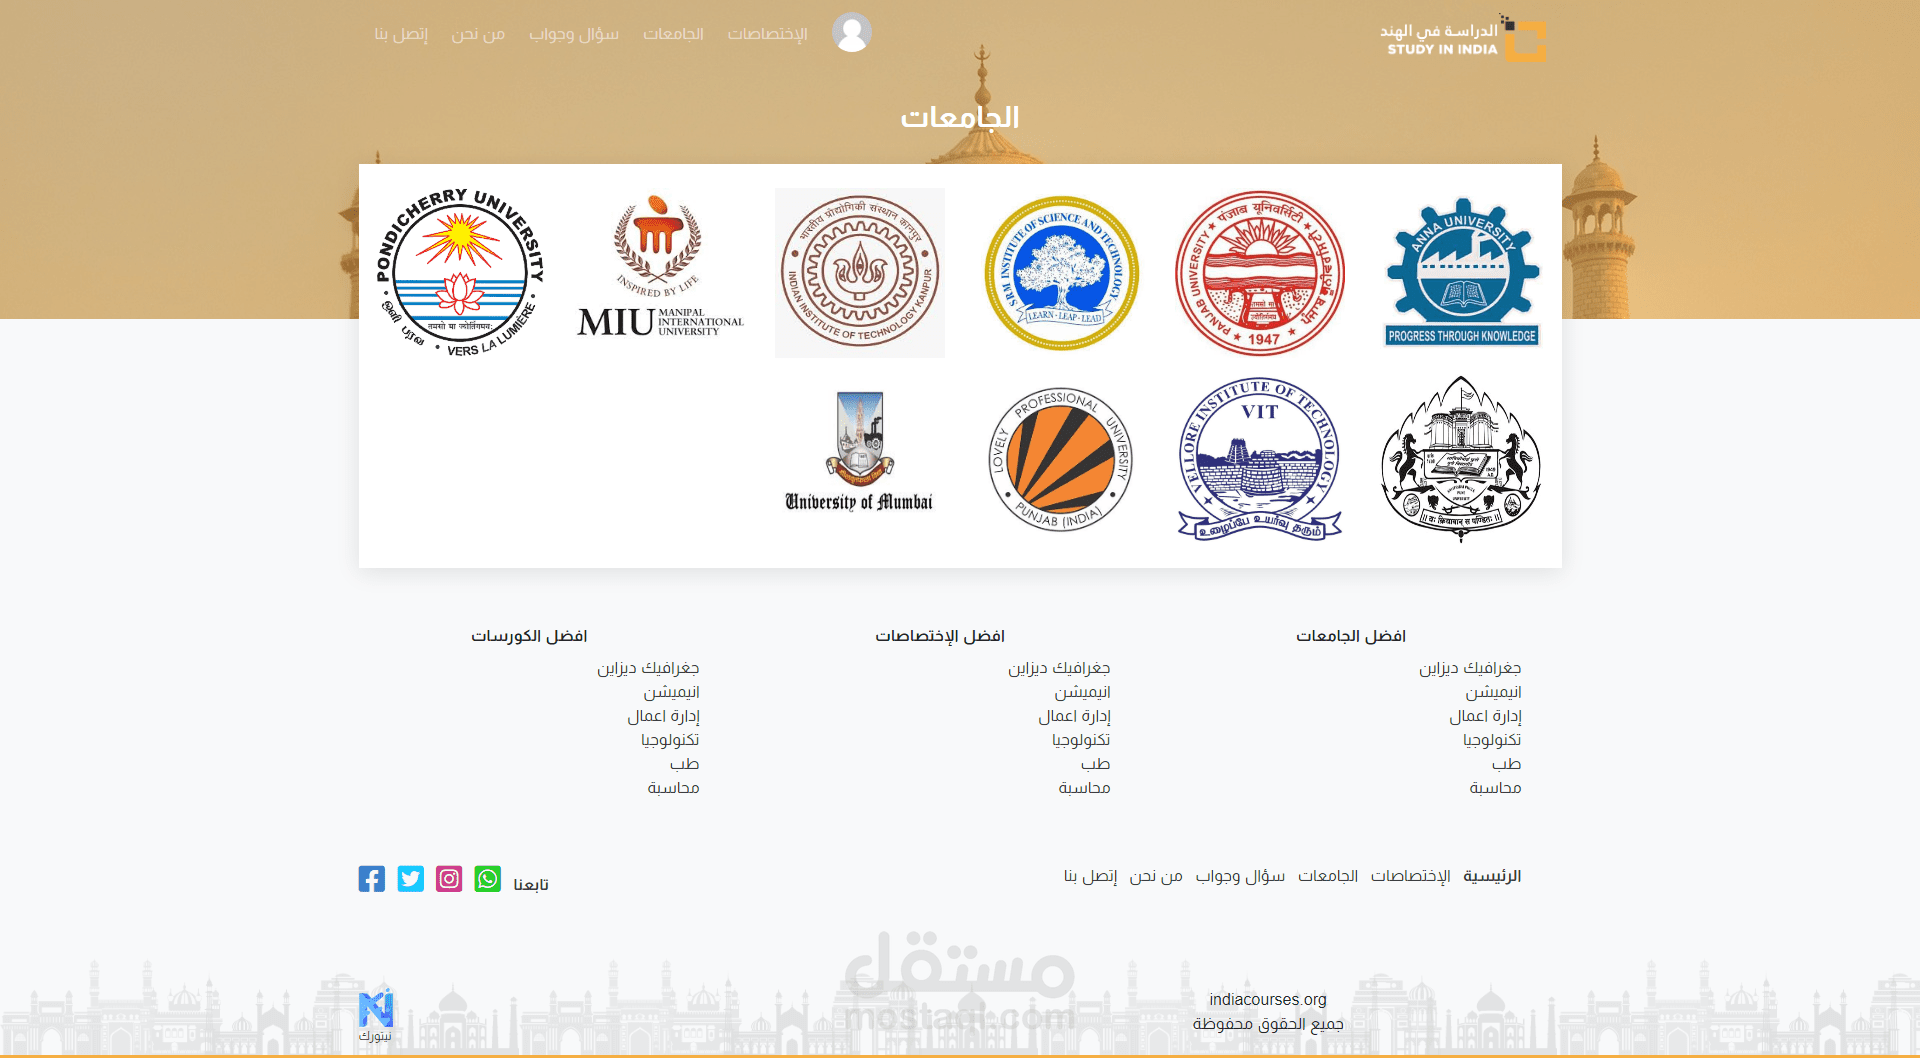Click انيميشن under افضل الكورسات
The height and width of the screenshot is (1058, 1920).
pyautogui.click(x=672, y=692)
